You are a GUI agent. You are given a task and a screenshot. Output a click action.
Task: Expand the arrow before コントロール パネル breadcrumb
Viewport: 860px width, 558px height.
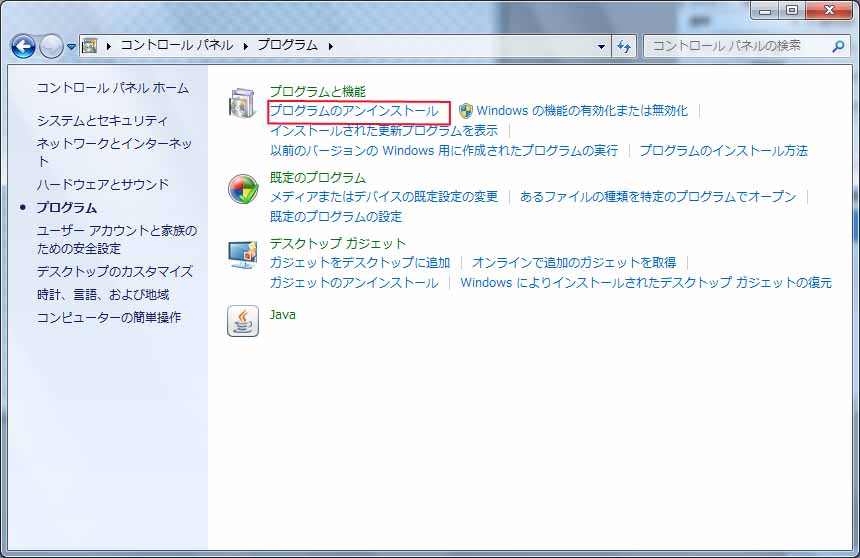[109, 46]
